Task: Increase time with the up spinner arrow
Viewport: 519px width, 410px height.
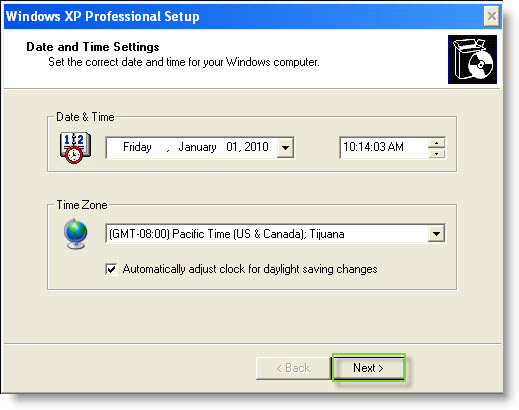Action: (436, 143)
